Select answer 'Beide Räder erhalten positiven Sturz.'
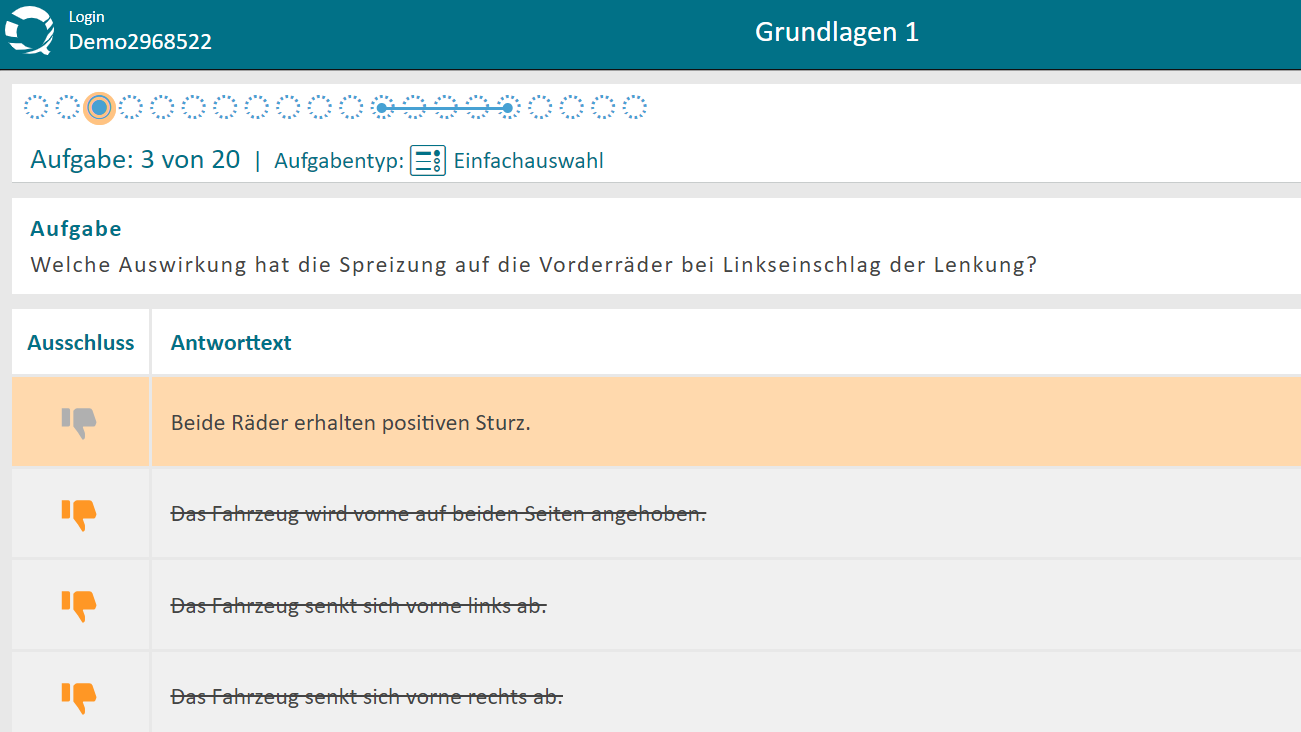The width and height of the screenshot is (1301, 732). (x=350, y=423)
